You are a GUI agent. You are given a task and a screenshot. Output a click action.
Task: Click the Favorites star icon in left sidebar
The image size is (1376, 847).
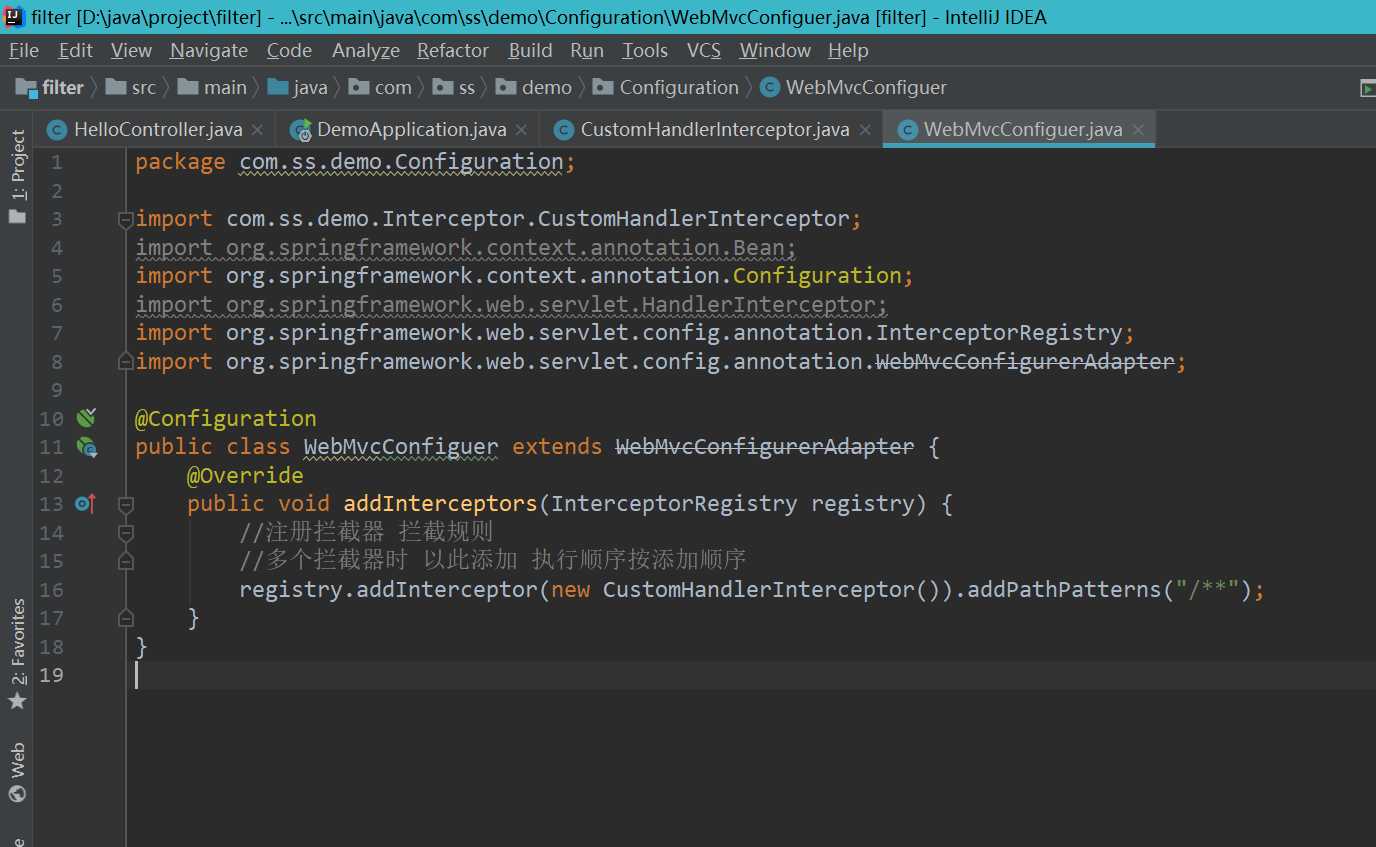[17, 701]
